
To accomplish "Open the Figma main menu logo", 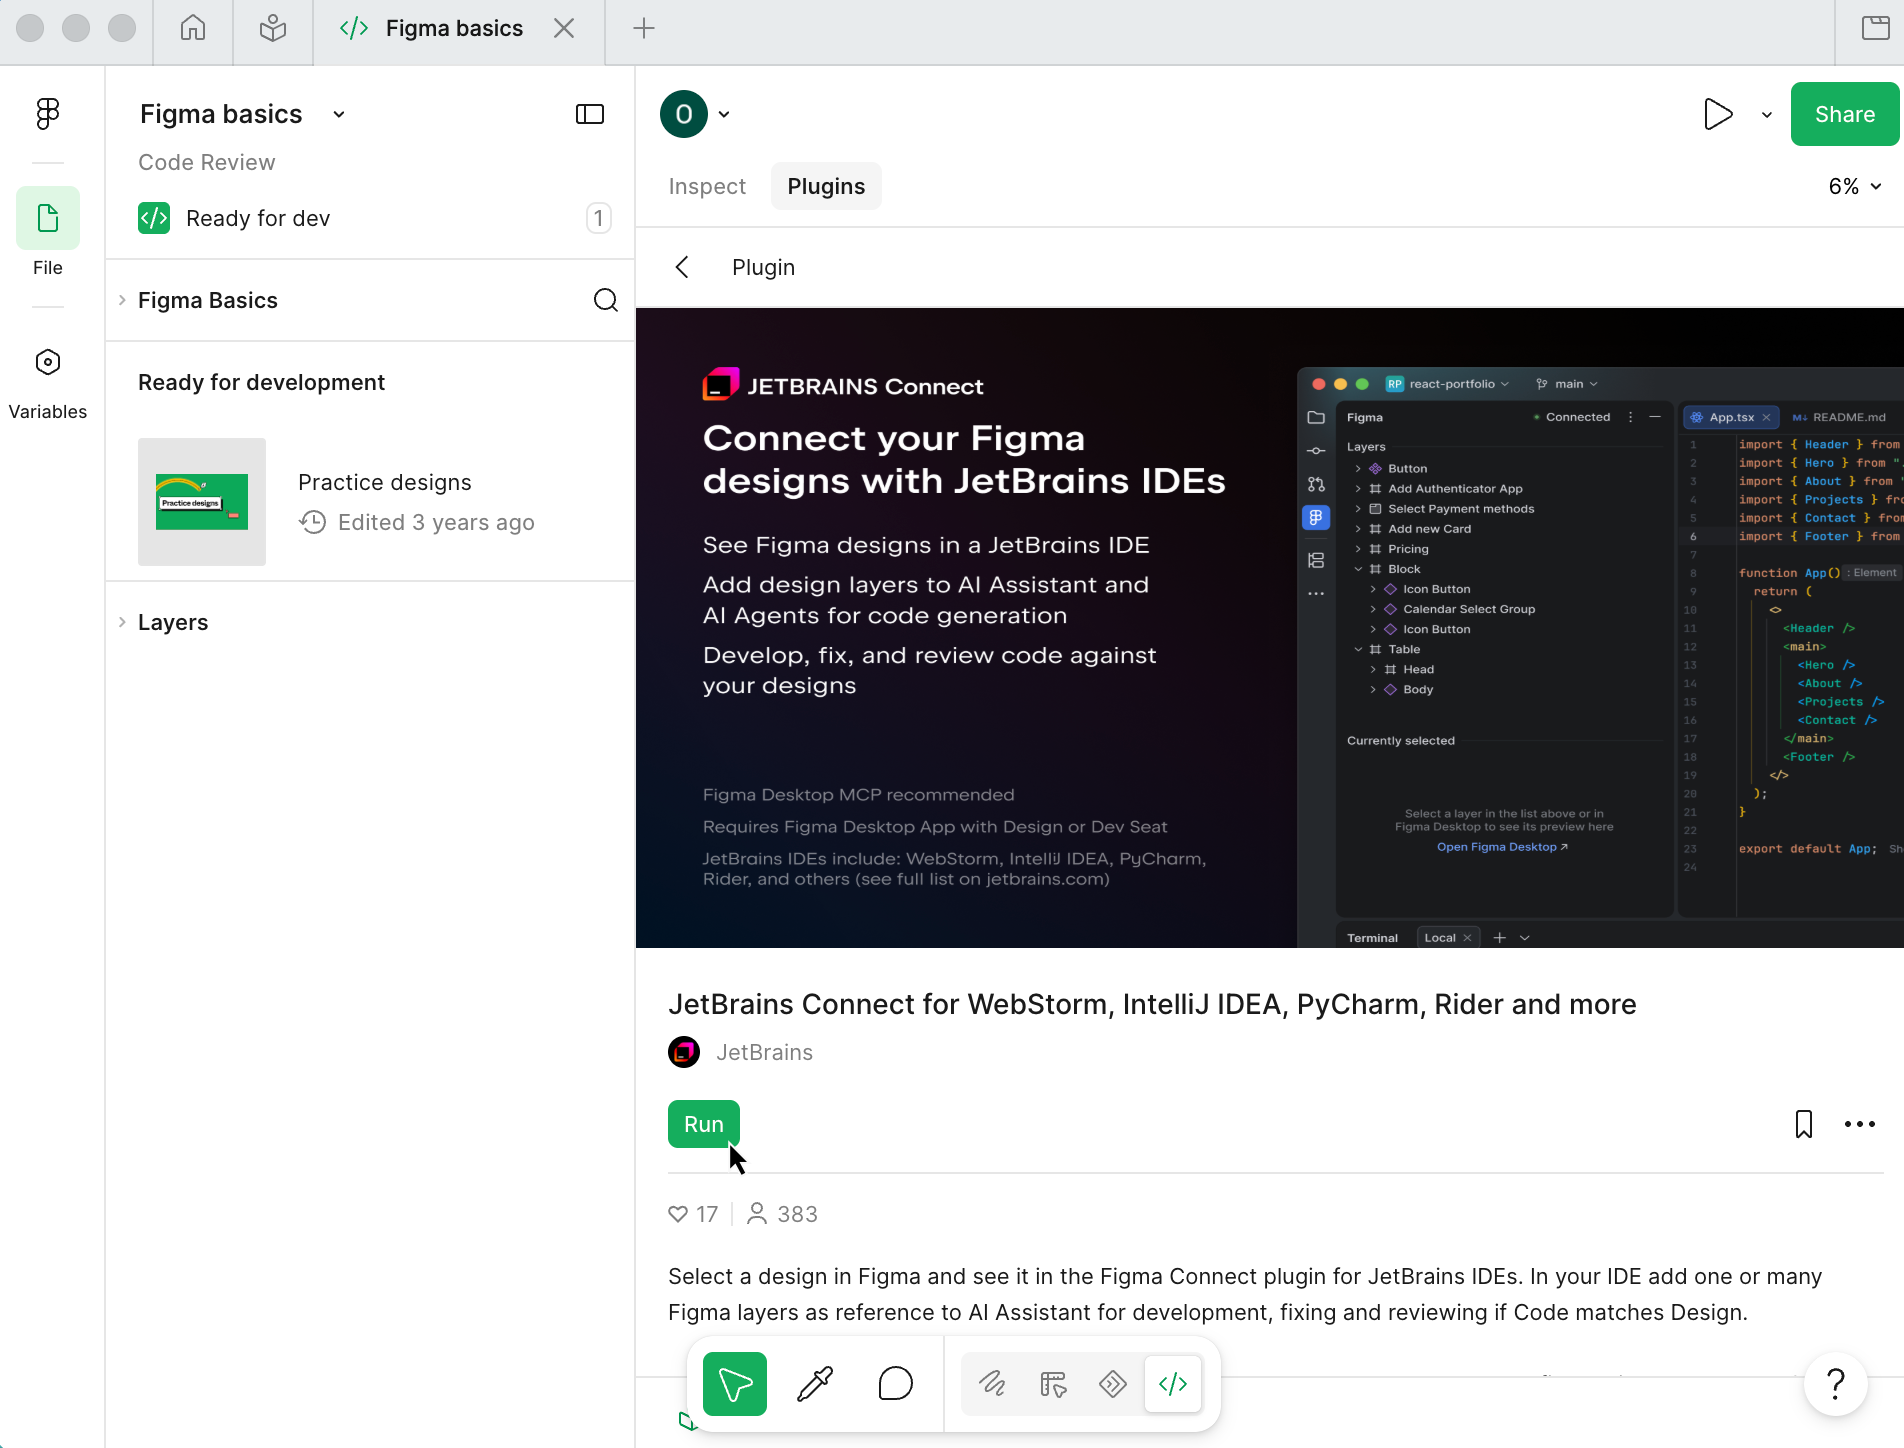I will [48, 114].
